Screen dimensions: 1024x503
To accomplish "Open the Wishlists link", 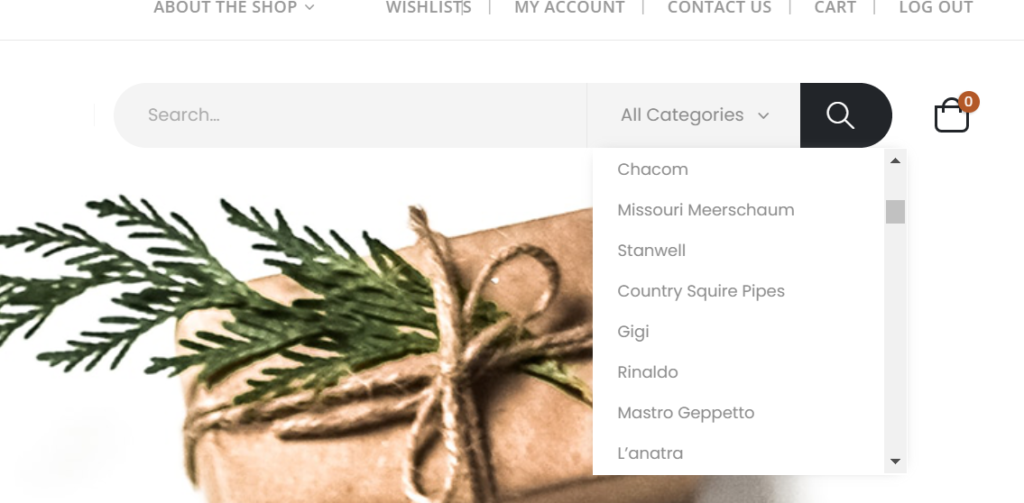I will pos(428,8).
